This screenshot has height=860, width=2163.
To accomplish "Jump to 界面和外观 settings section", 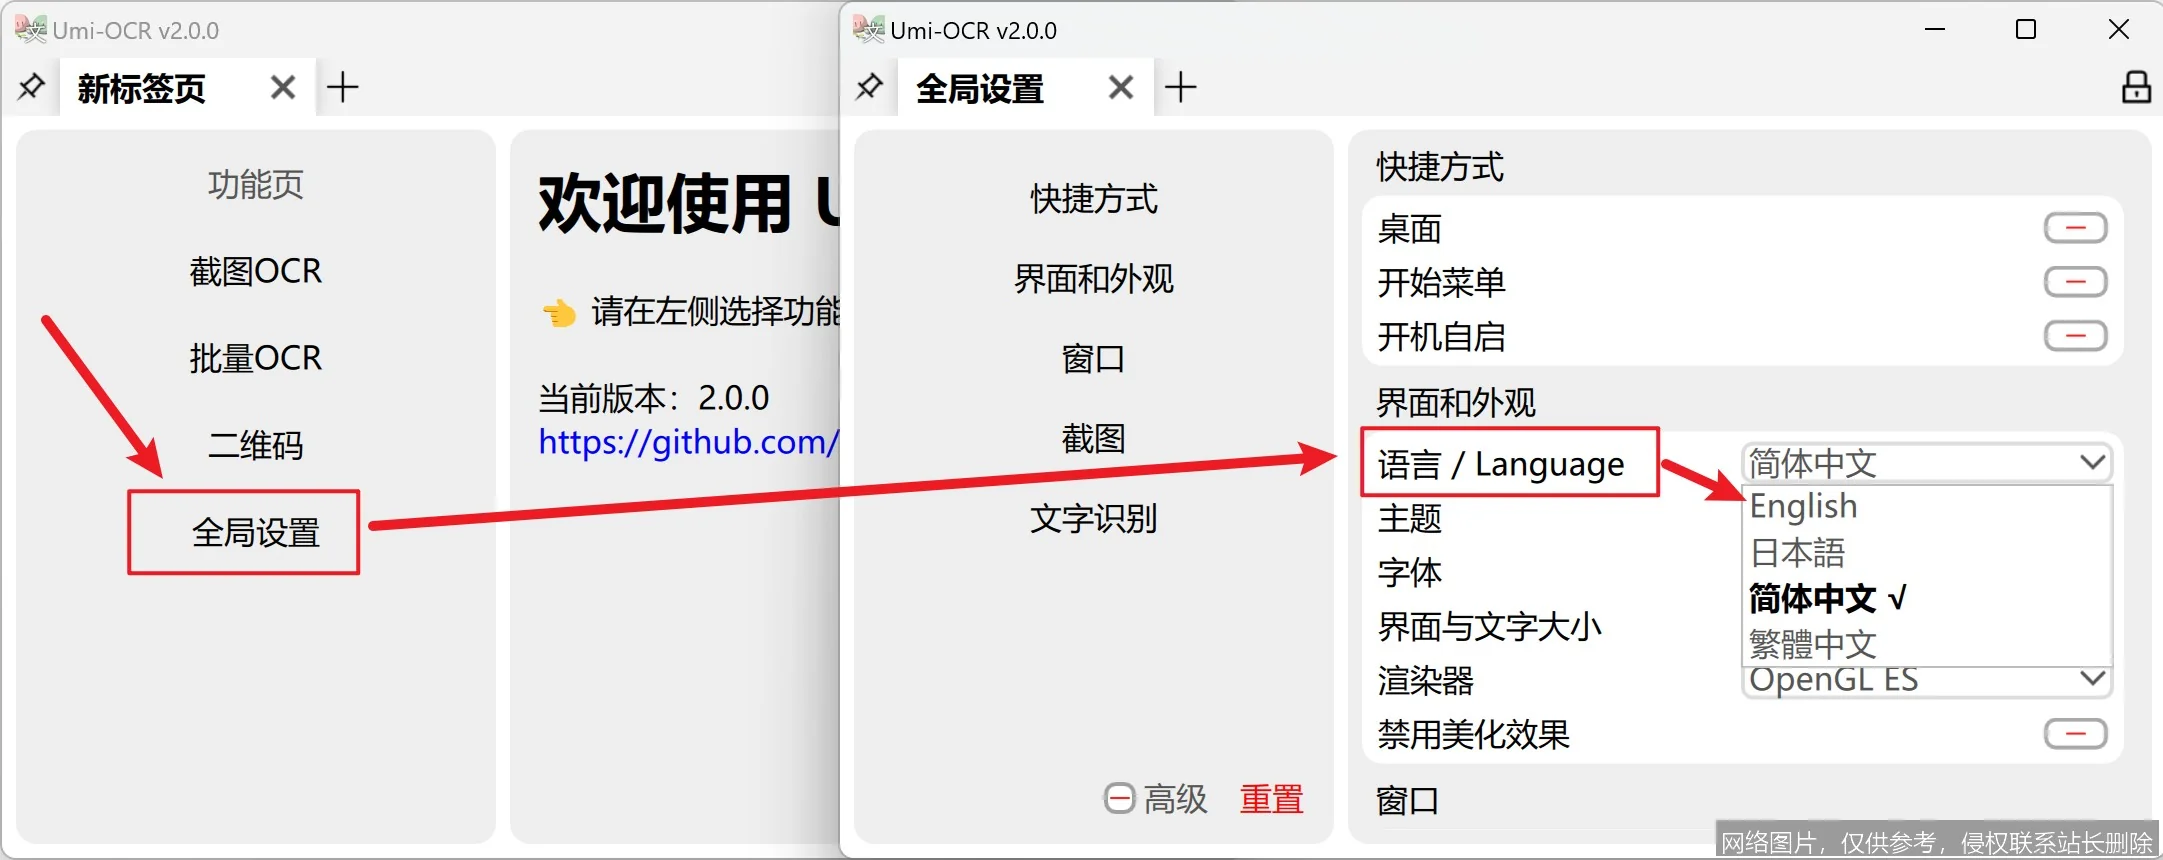I will click(1094, 279).
